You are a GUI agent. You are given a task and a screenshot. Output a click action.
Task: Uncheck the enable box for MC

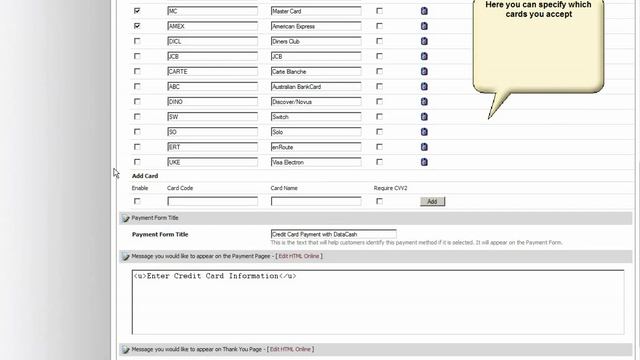pos(137,11)
